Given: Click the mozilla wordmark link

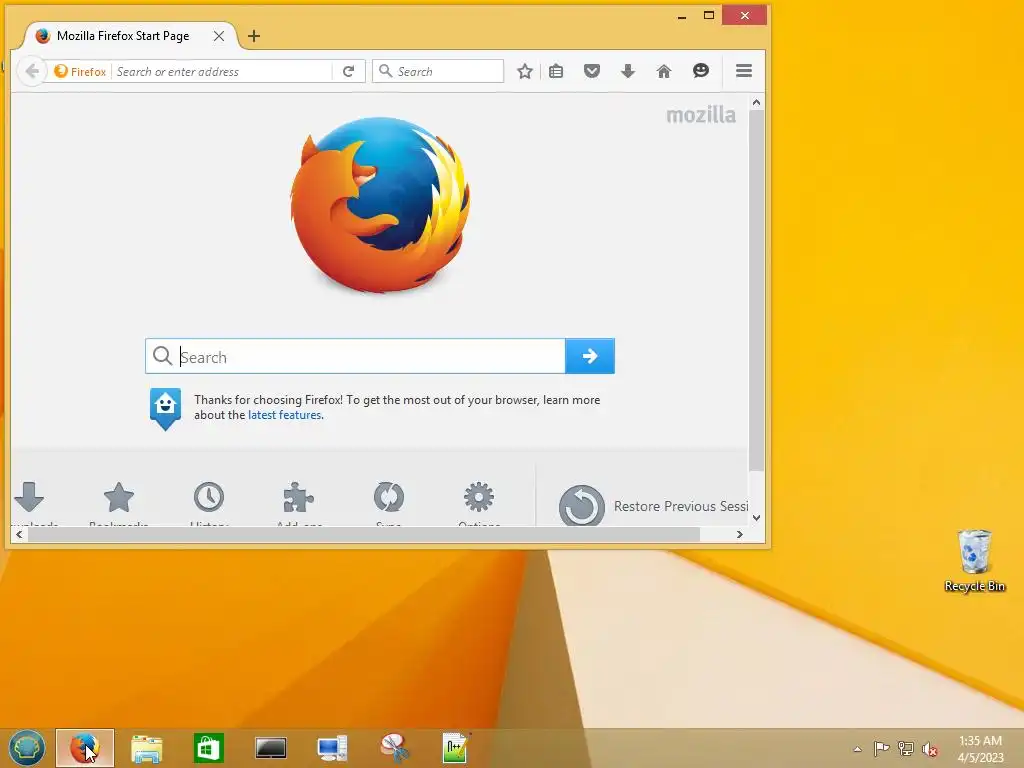Looking at the screenshot, I should [x=701, y=115].
